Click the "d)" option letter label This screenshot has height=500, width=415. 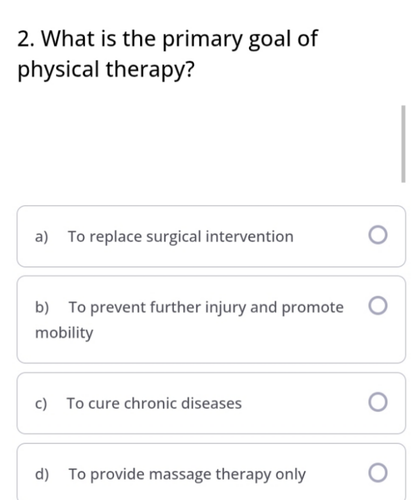[x=42, y=474]
